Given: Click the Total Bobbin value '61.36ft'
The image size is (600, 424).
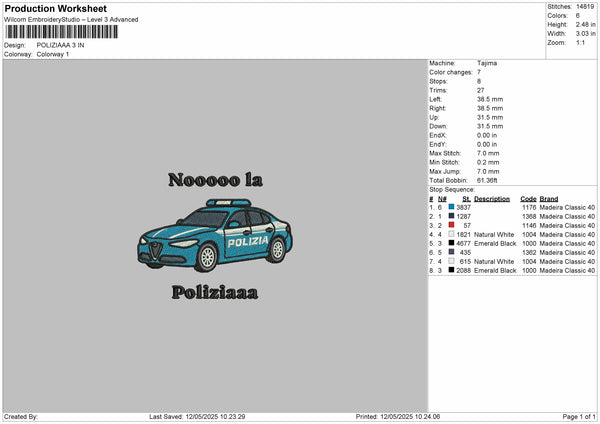Looking at the screenshot, I should [x=487, y=180].
